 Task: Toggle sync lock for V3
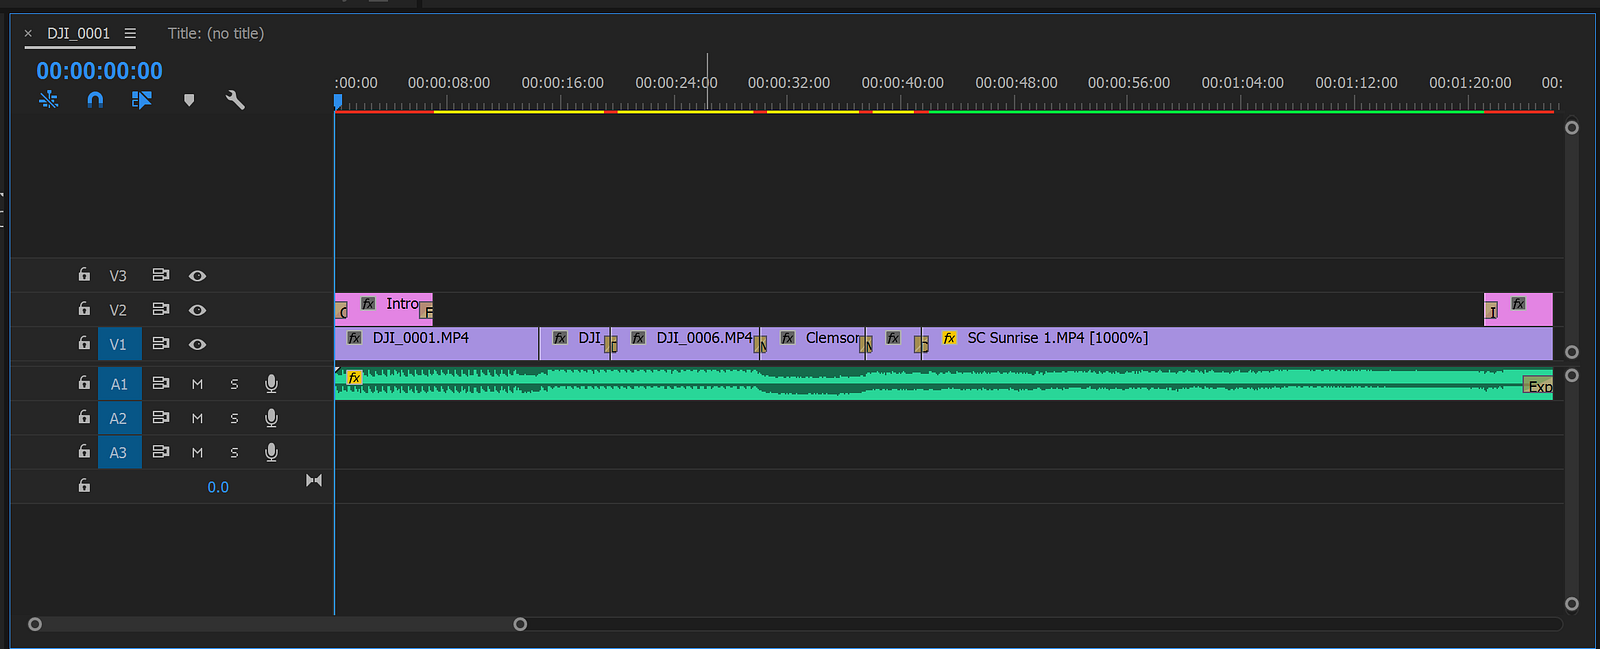[x=160, y=275]
